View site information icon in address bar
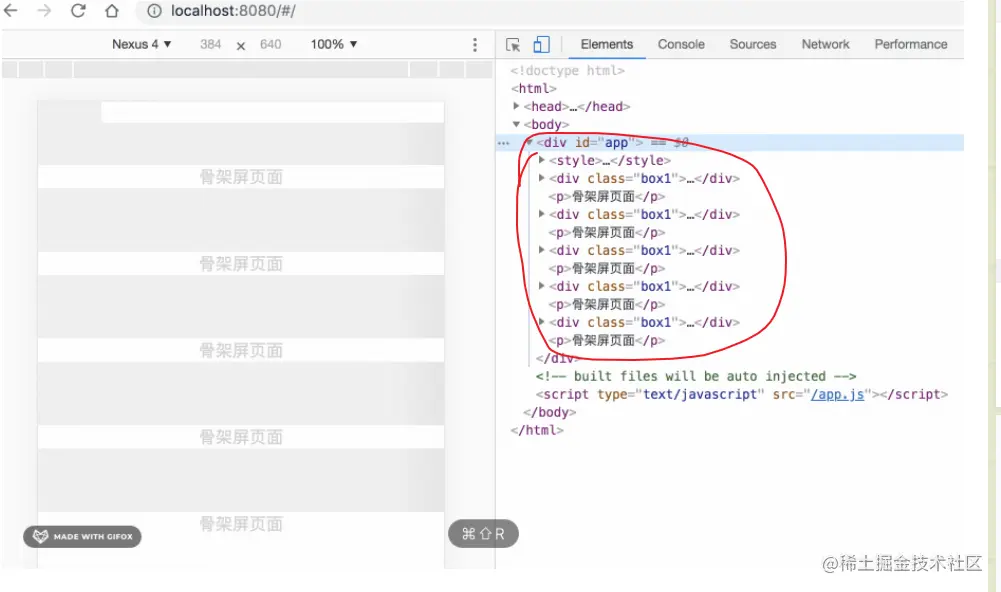The height and width of the screenshot is (592, 1001). tap(154, 11)
